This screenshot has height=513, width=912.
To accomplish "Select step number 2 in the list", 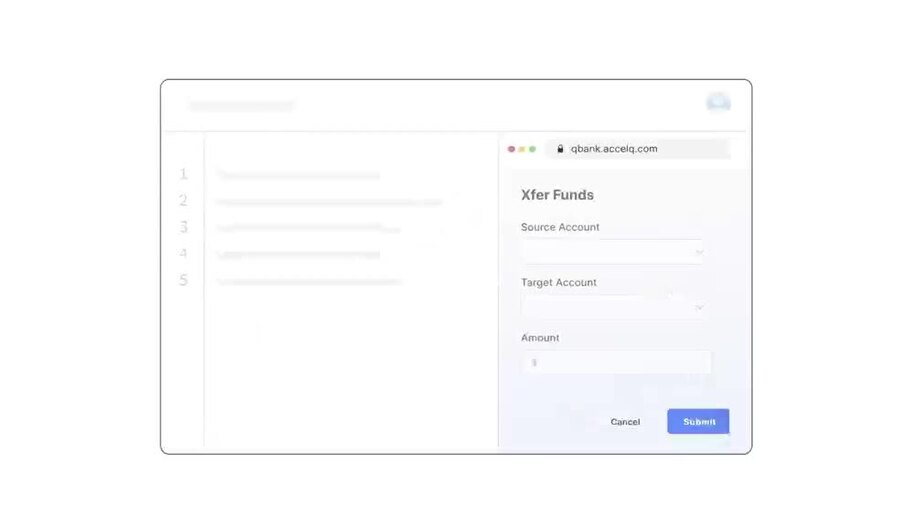I will pyautogui.click(x=183, y=201).
